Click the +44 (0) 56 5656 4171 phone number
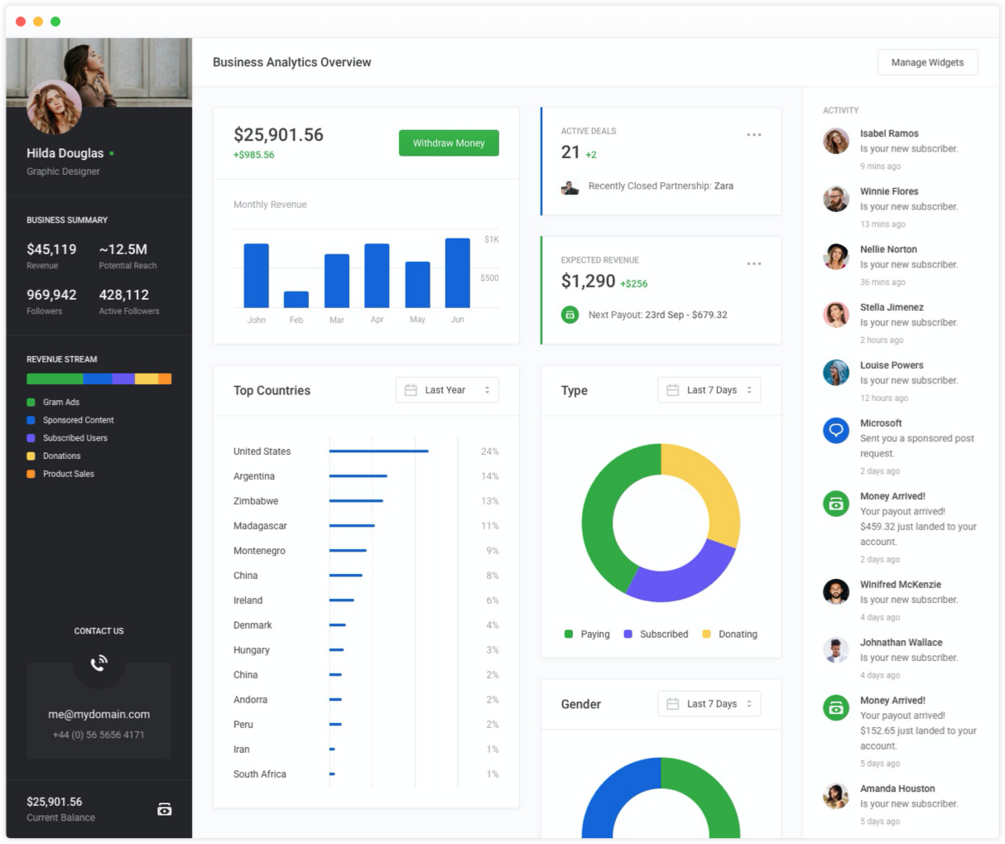 click(99, 734)
